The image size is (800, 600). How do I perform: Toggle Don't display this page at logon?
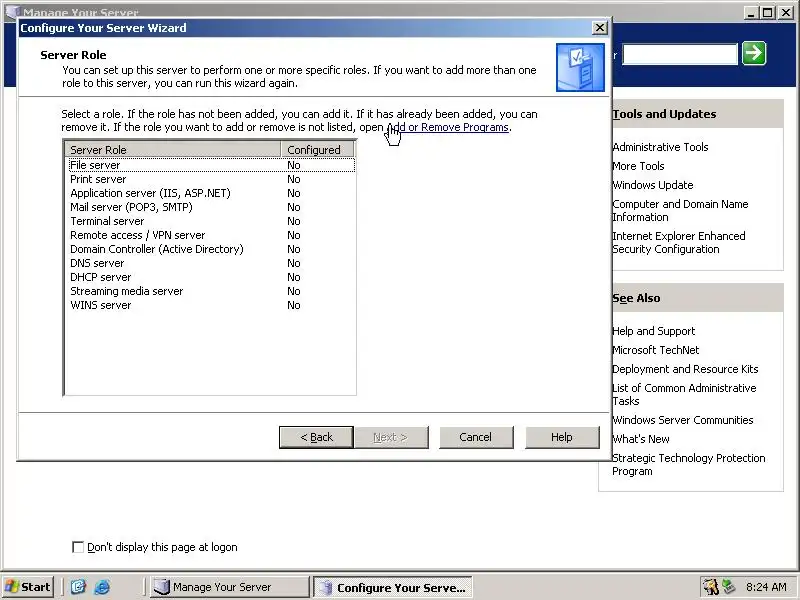click(x=78, y=547)
